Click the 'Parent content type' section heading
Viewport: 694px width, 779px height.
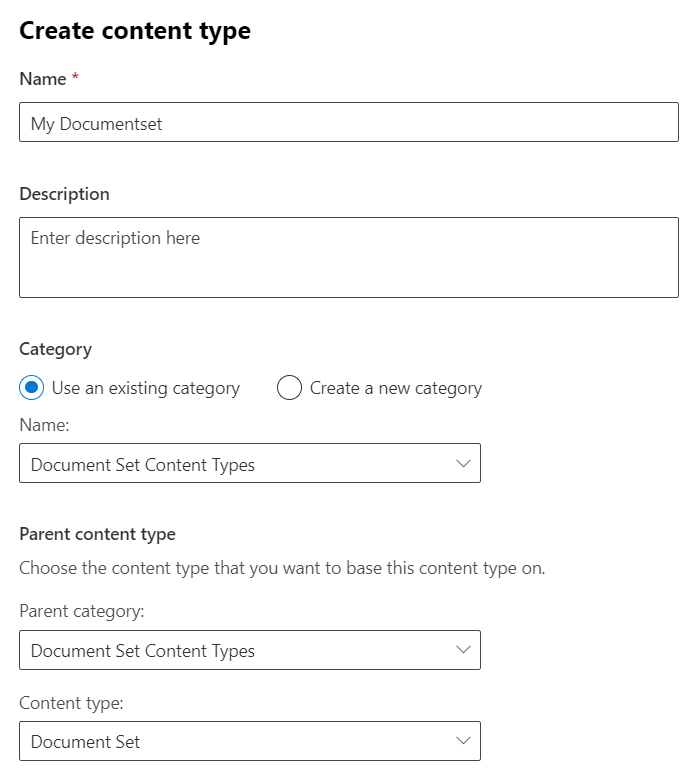point(97,534)
